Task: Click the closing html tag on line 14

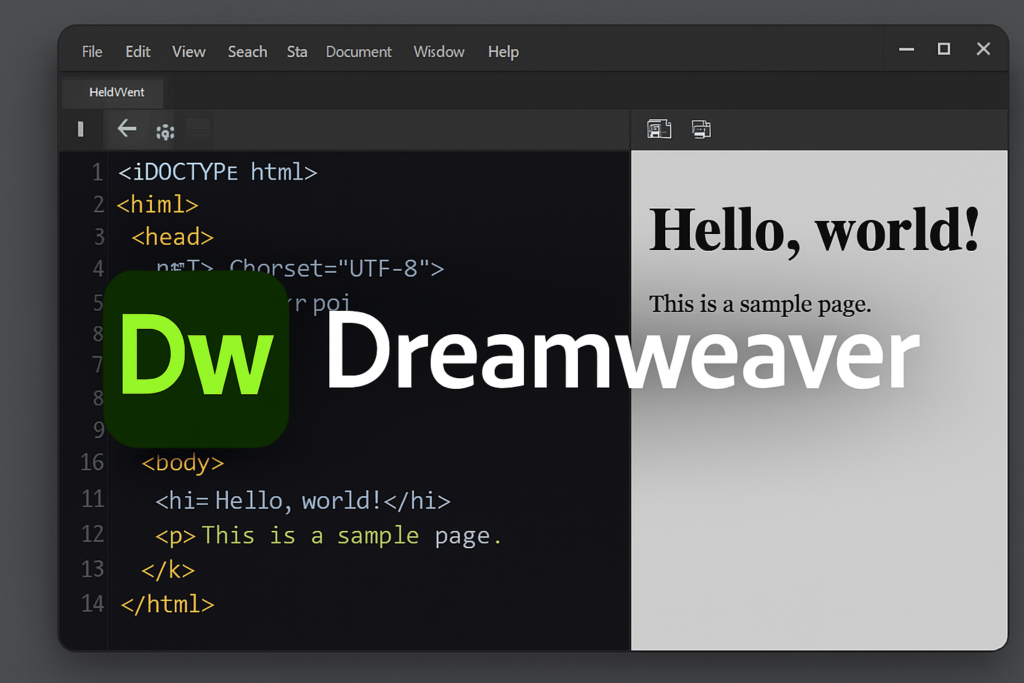Action: (167, 604)
